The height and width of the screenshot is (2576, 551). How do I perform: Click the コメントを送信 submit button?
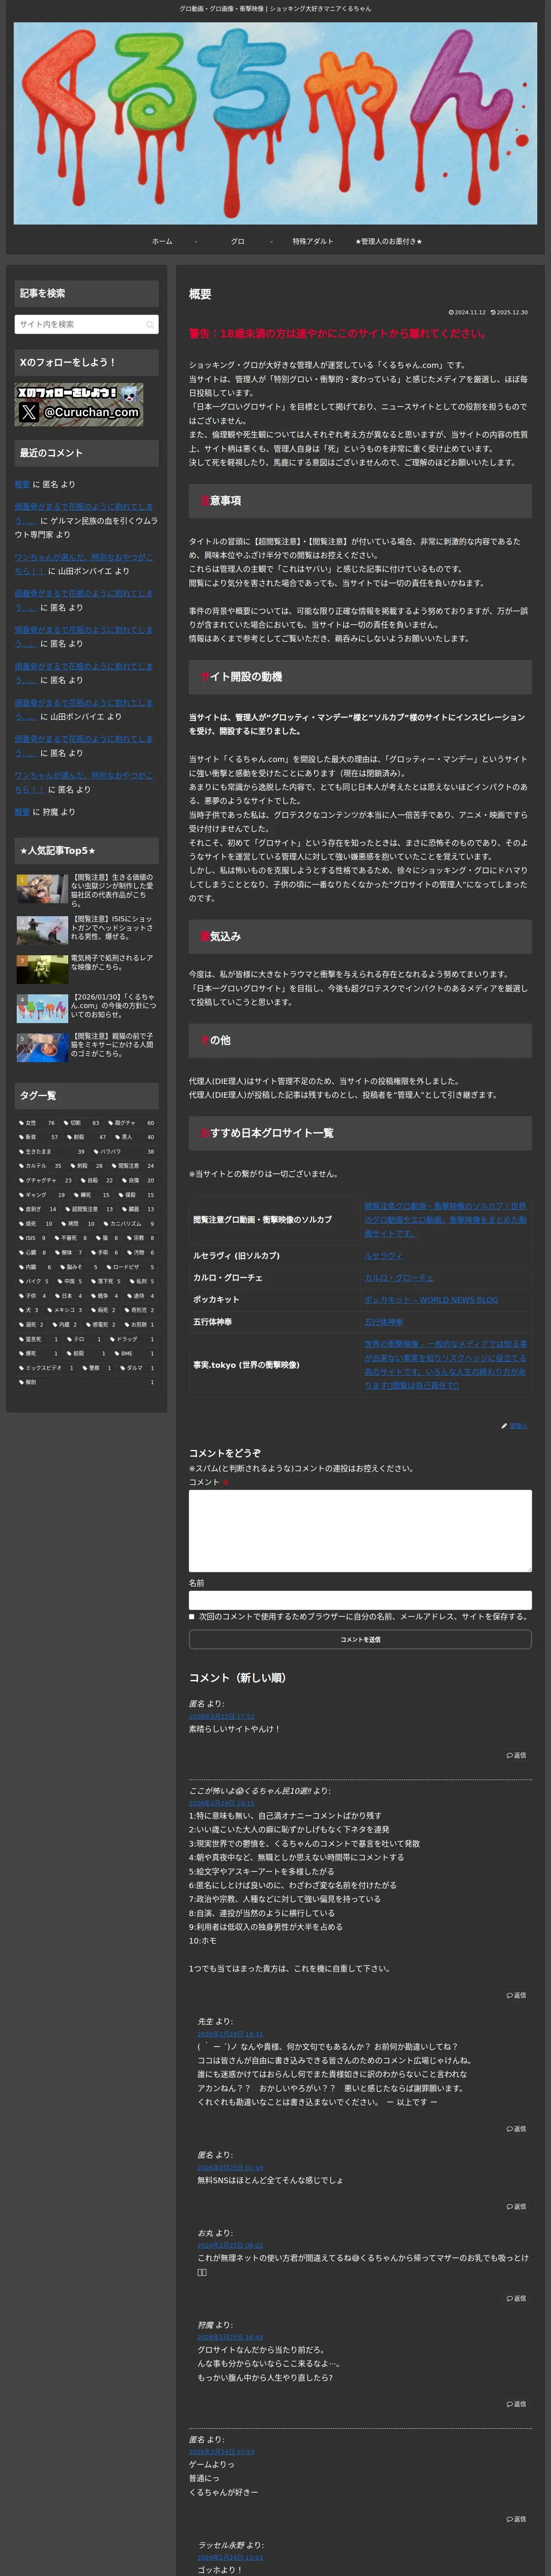point(360,1639)
